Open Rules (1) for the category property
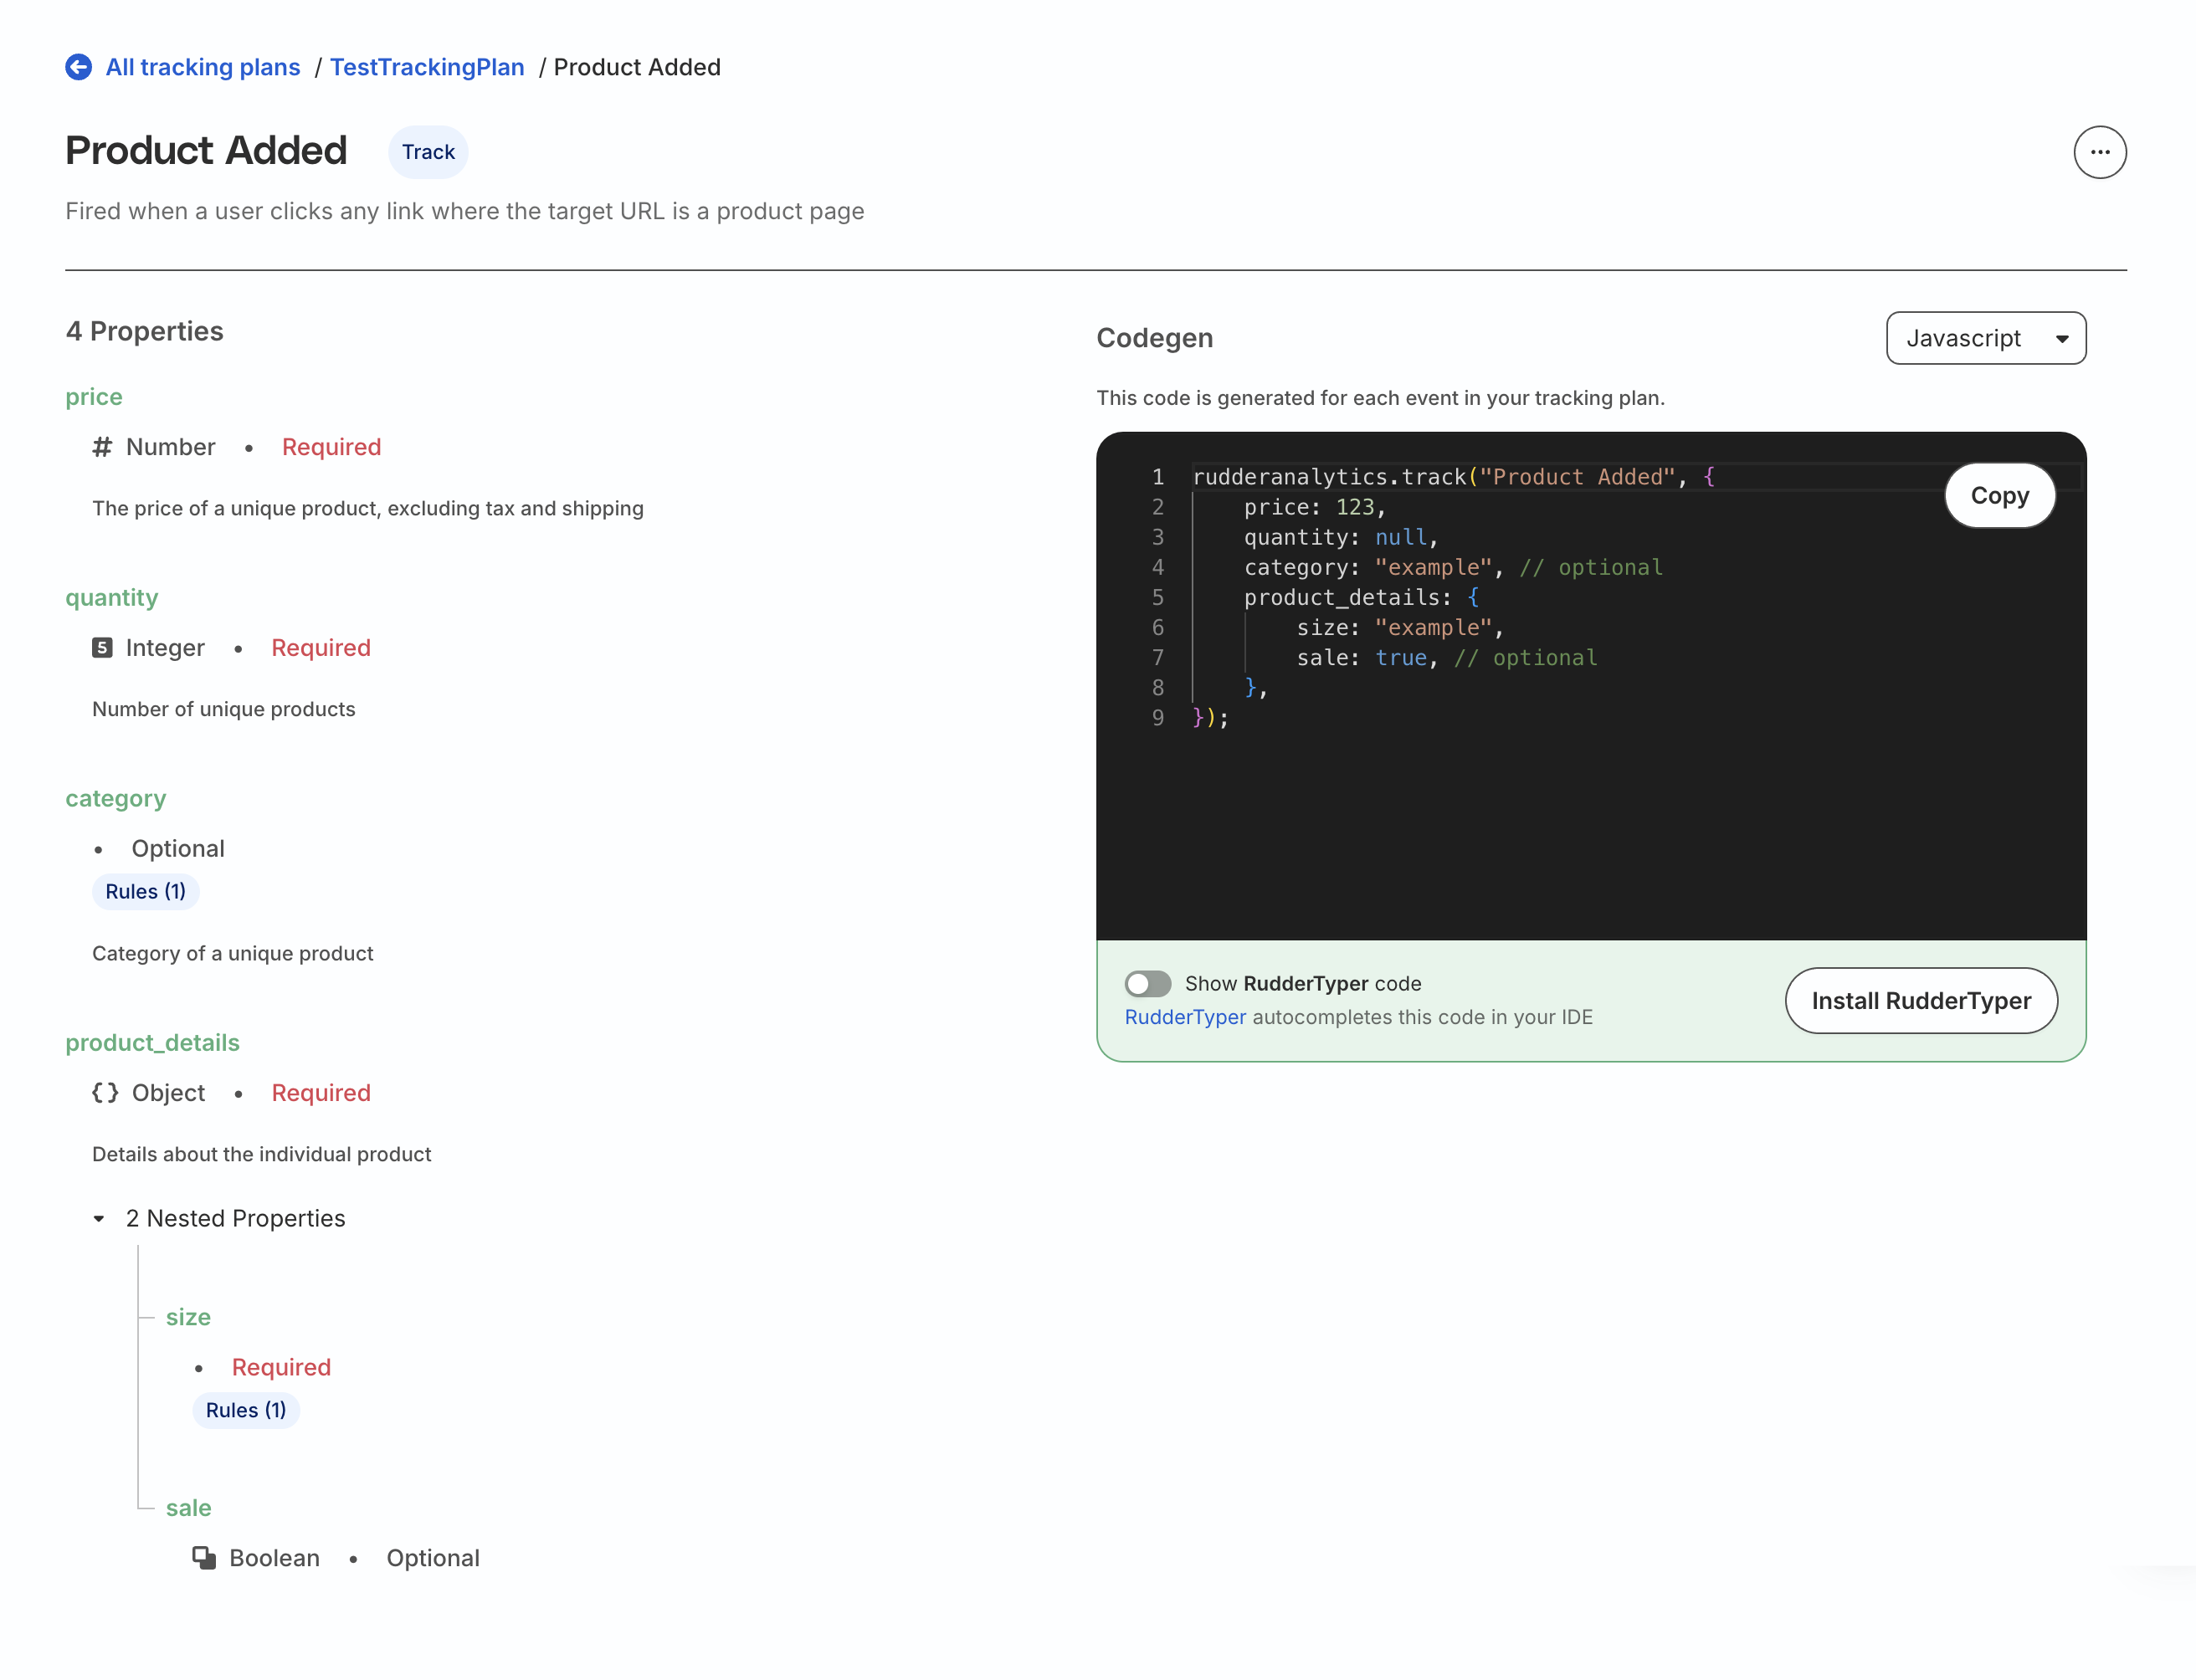 [146, 891]
